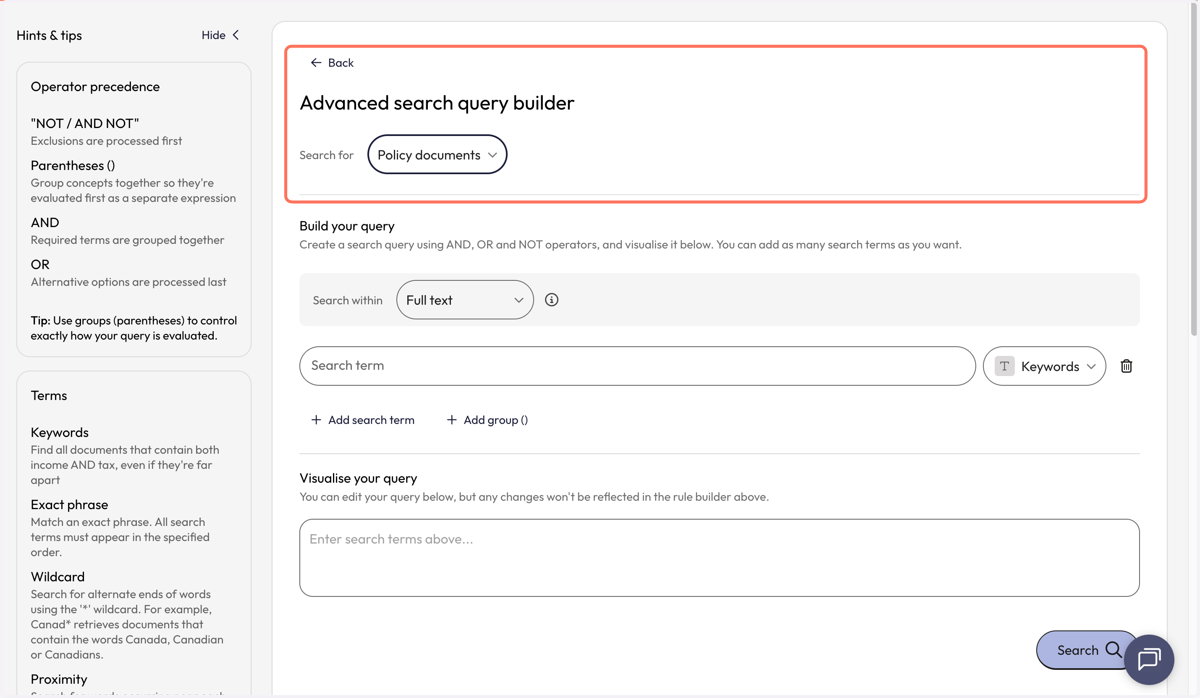This screenshot has width=1200, height=698.
Task: Click the 'Operator precedence' heading
Action: coord(95,87)
